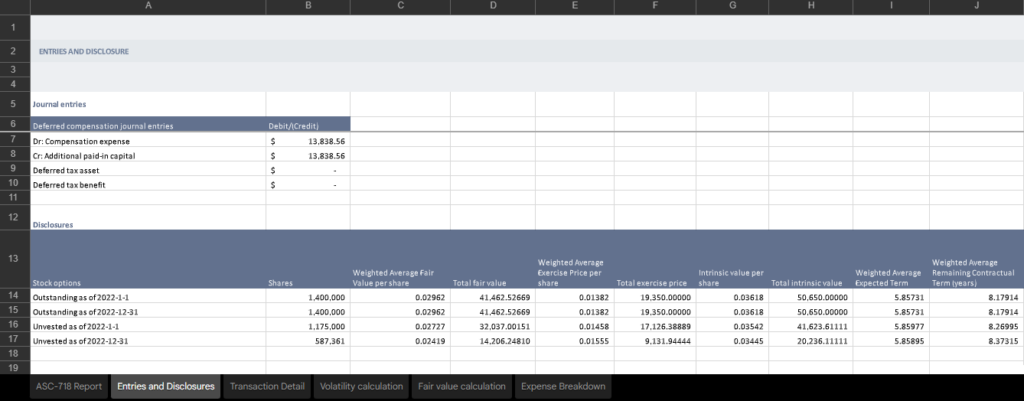The image size is (1024, 401).
Task: Select the Debit/(Credit) header cell
Action: (x=308, y=125)
